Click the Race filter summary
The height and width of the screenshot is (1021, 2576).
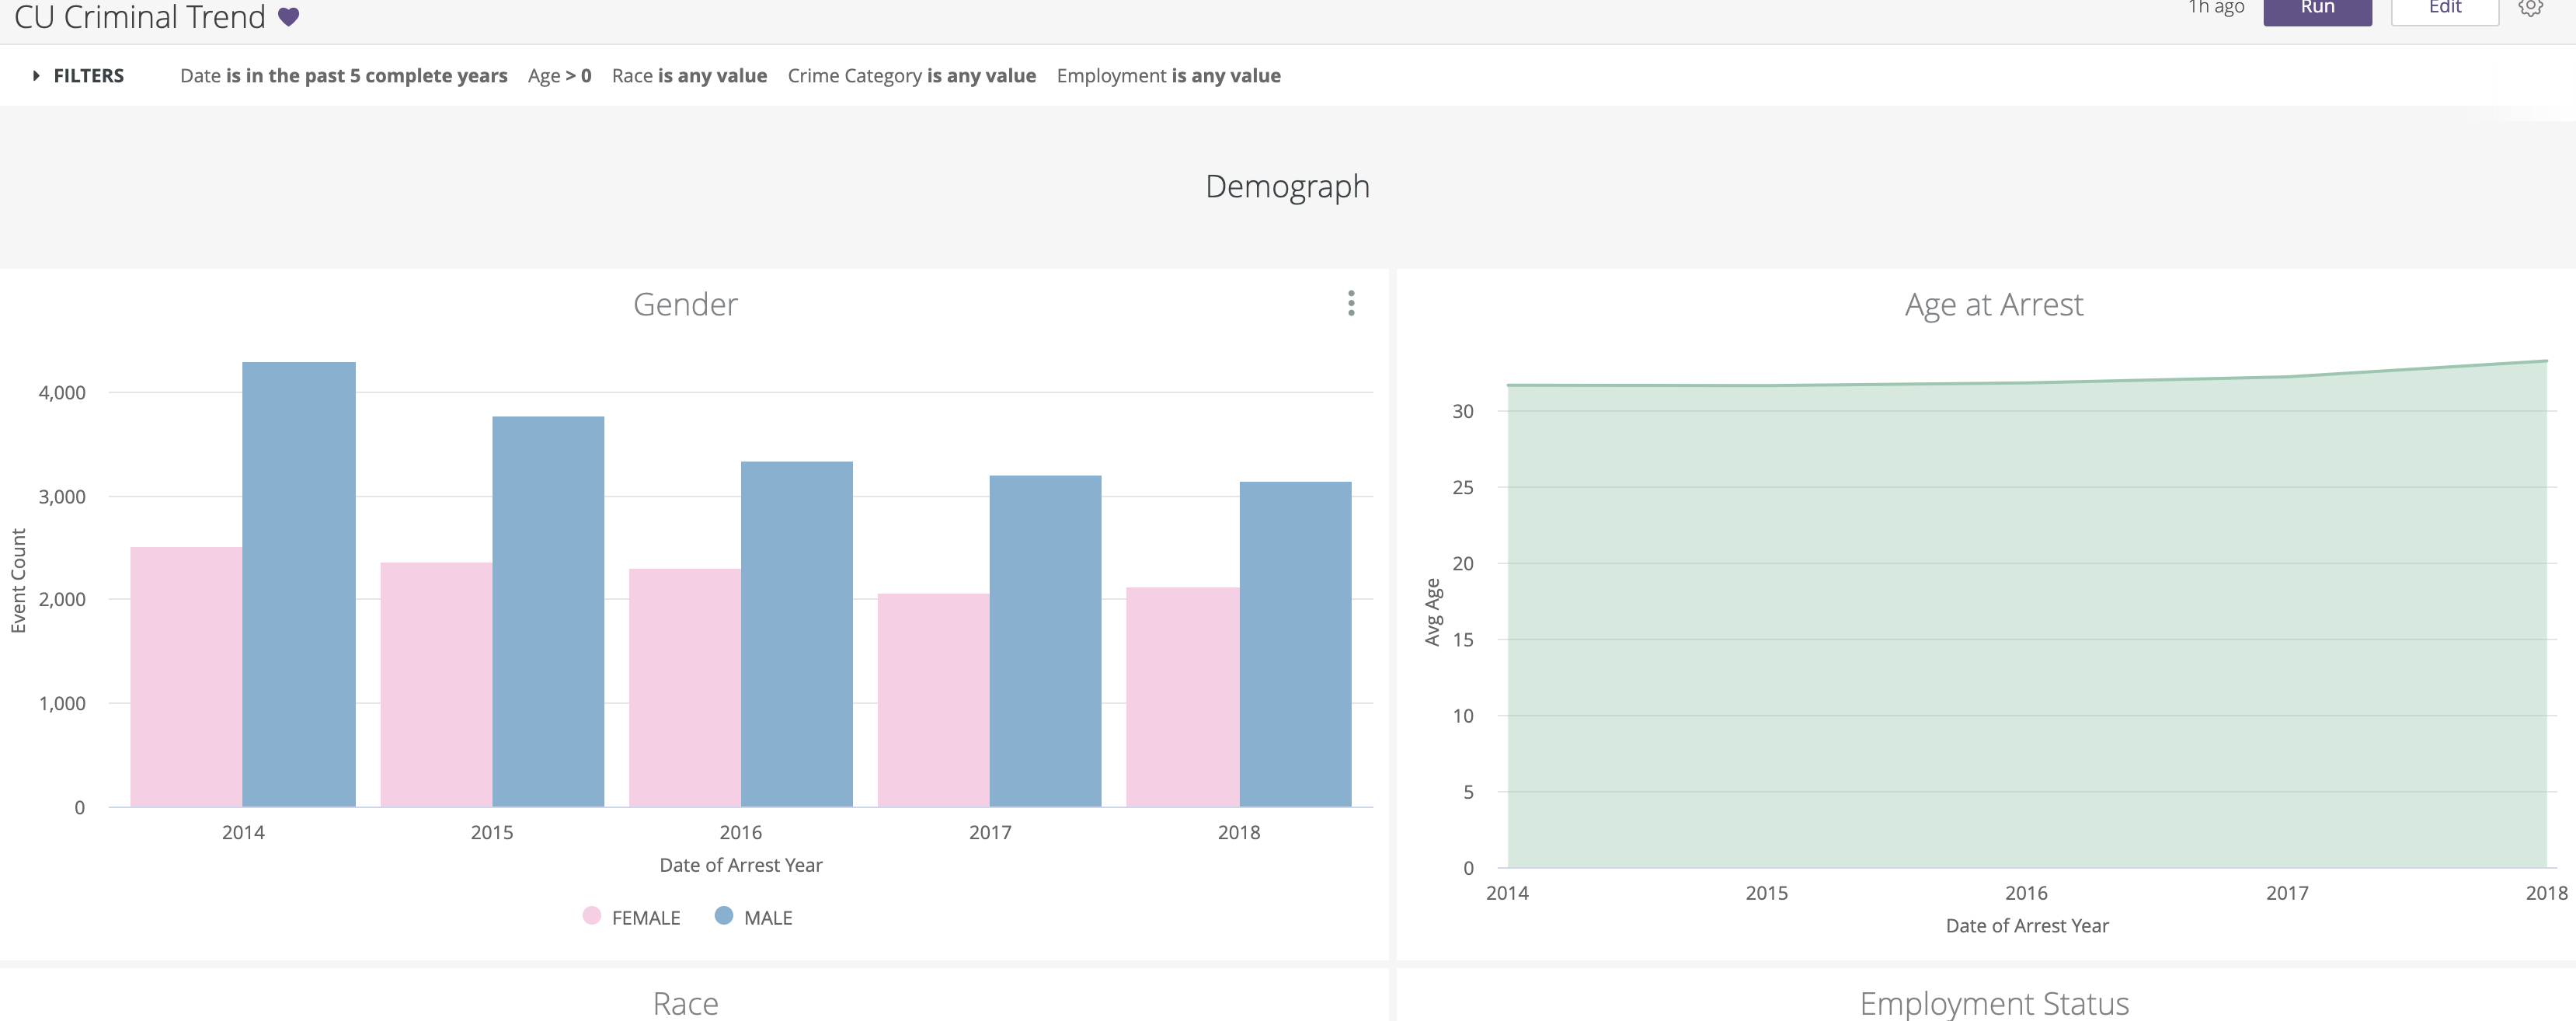pyautogui.click(x=689, y=76)
